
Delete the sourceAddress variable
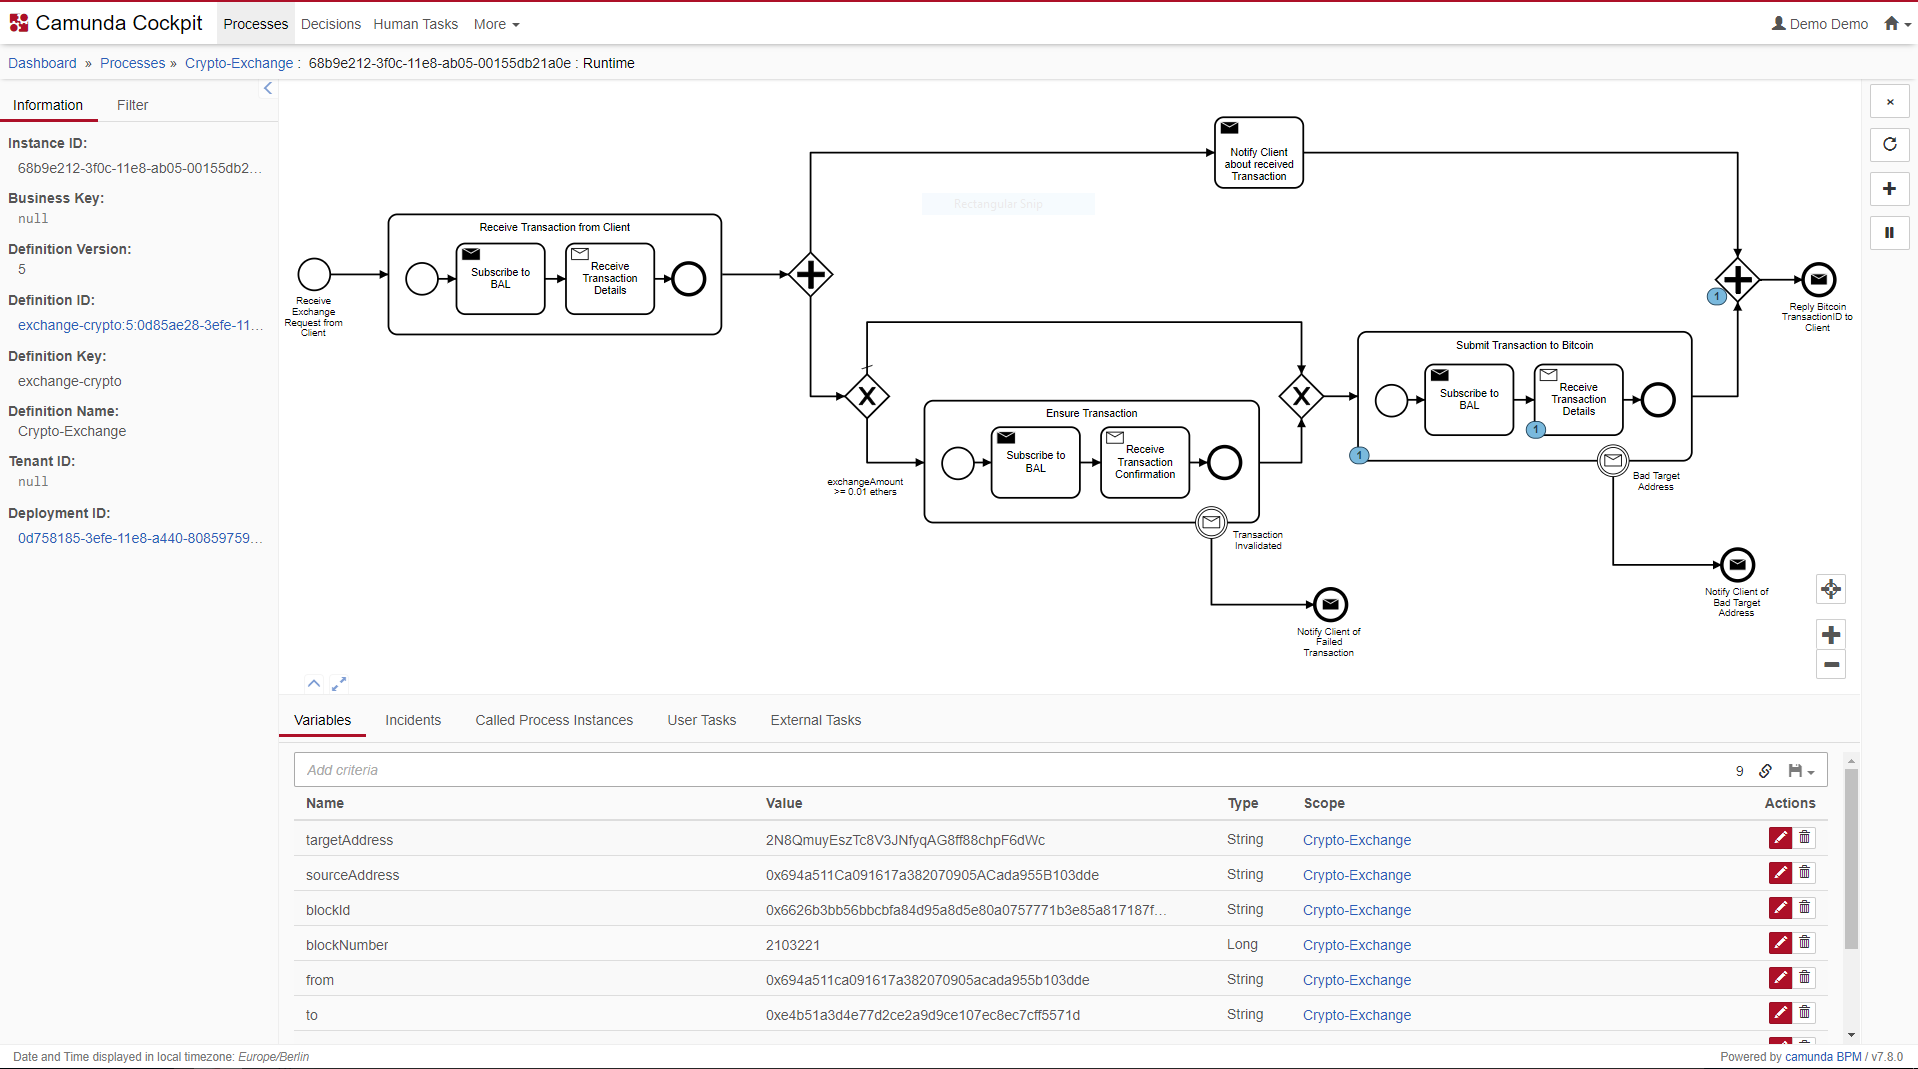click(1804, 873)
